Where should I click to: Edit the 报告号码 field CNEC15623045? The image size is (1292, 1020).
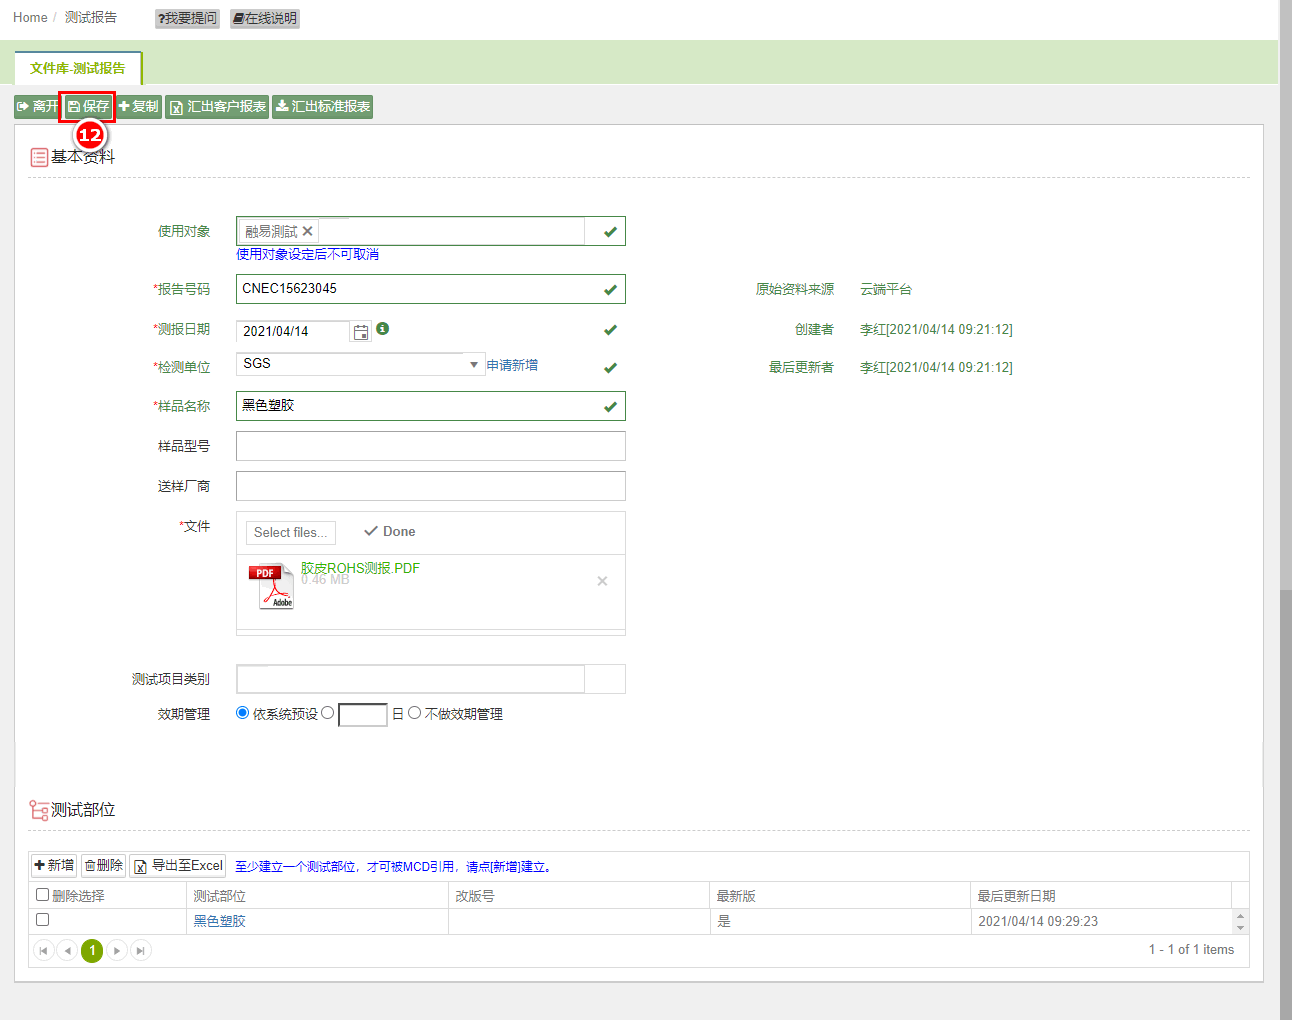[x=431, y=289]
